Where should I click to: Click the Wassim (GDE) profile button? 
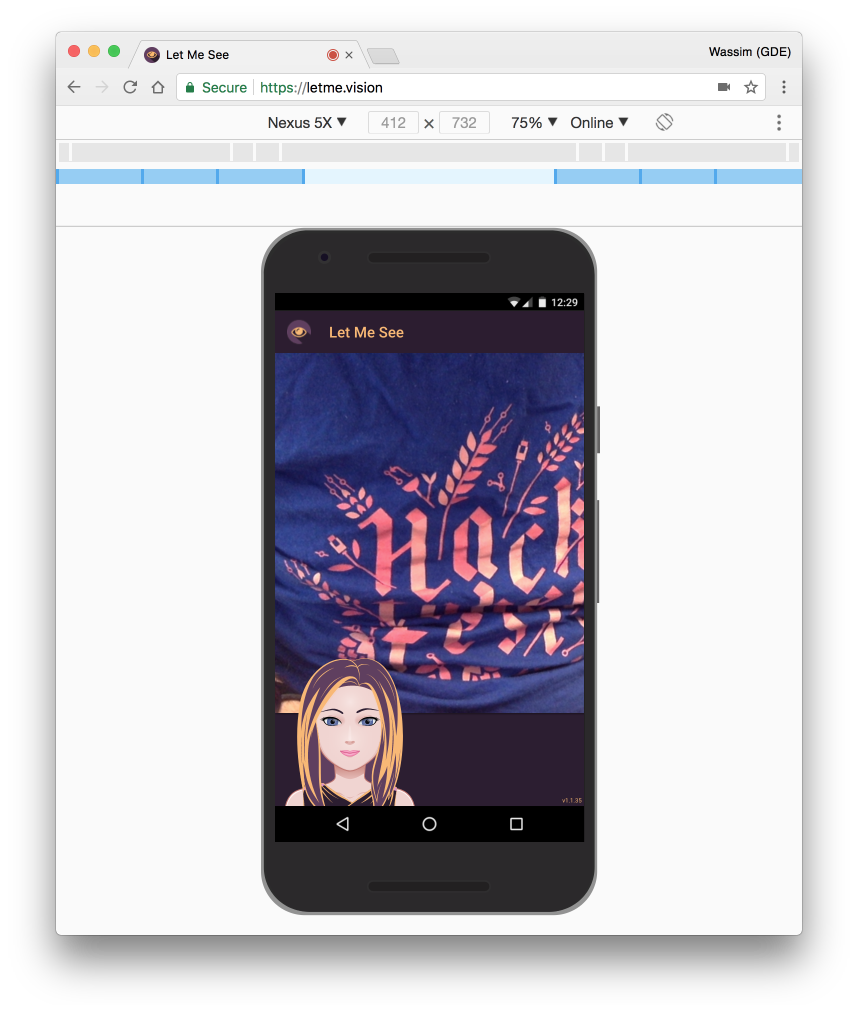pos(749,52)
